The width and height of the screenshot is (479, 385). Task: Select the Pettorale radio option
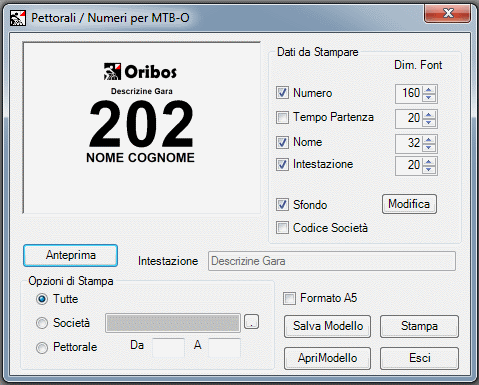pyautogui.click(x=42, y=348)
